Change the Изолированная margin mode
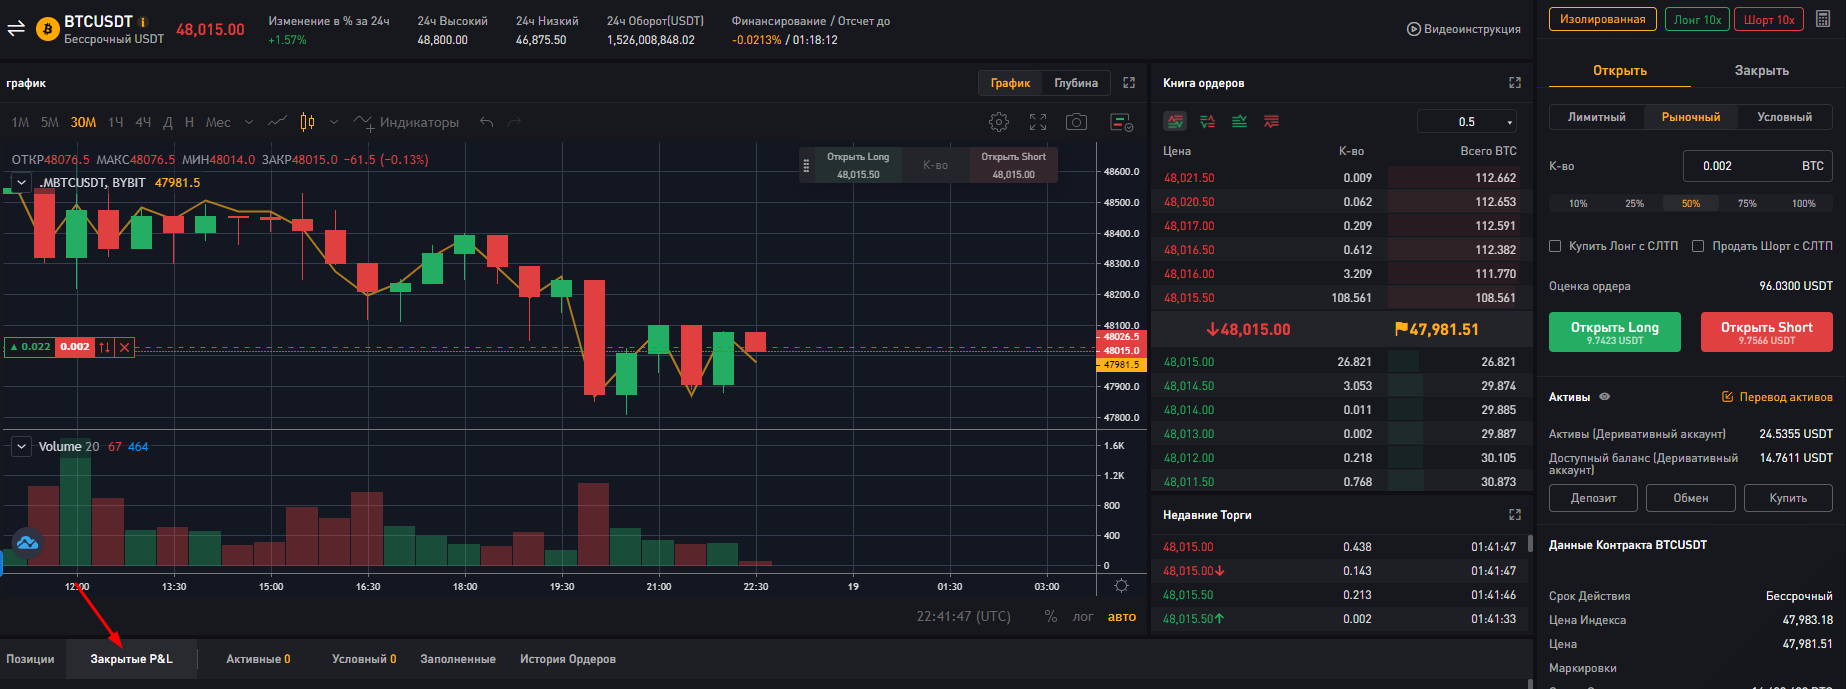The height and width of the screenshot is (689, 1846). pyautogui.click(x=1602, y=19)
